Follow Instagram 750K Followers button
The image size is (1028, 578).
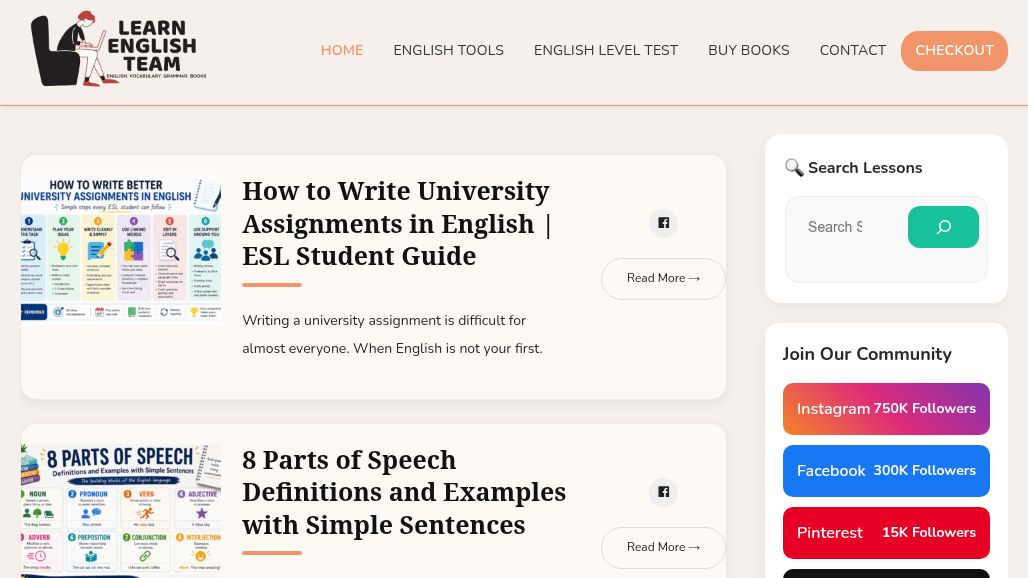(x=886, y=409)
